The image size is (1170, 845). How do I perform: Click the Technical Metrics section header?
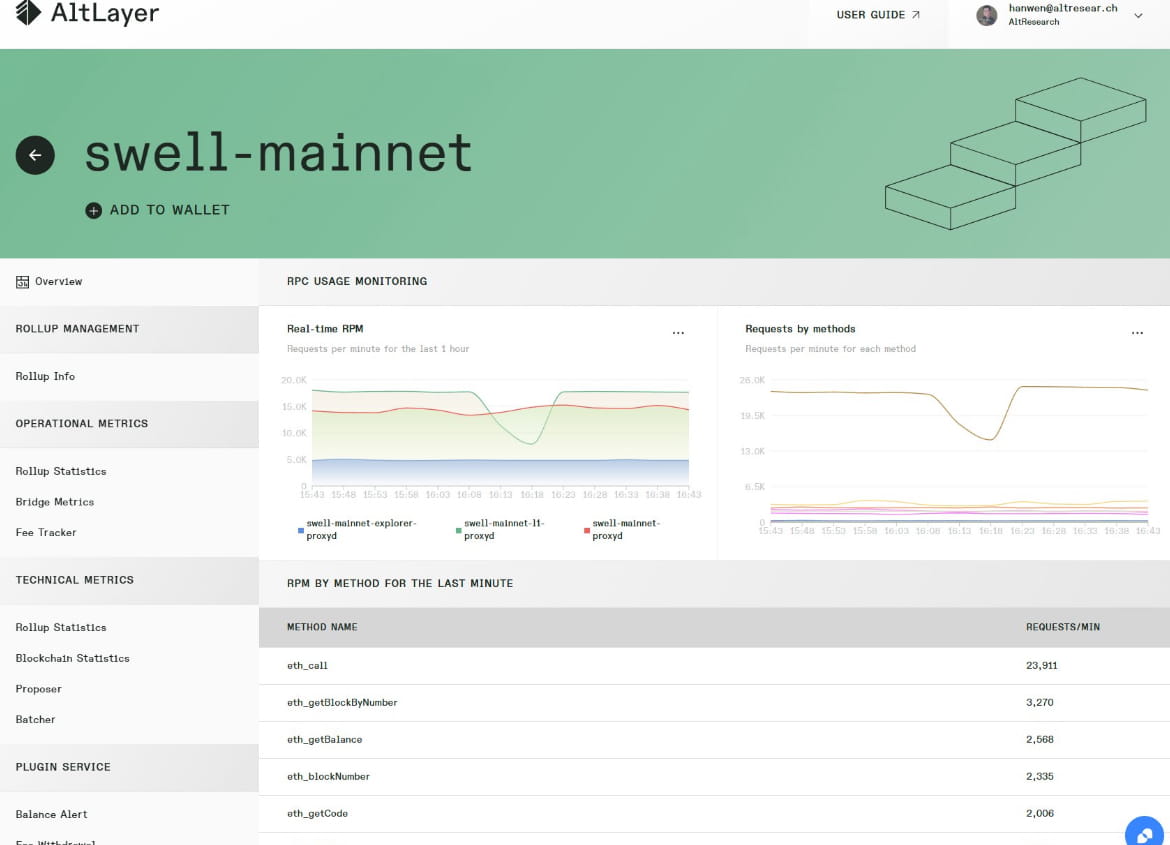[129, 580]
